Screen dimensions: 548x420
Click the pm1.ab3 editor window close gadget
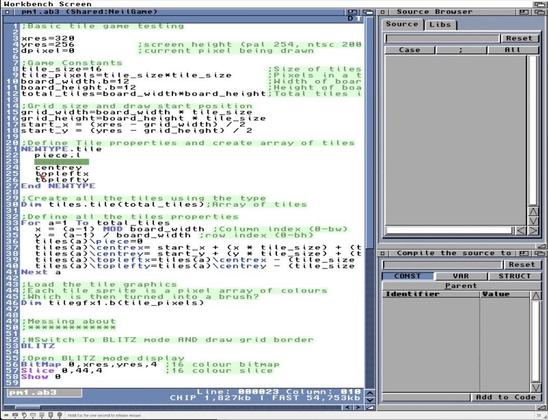(8, 12)
